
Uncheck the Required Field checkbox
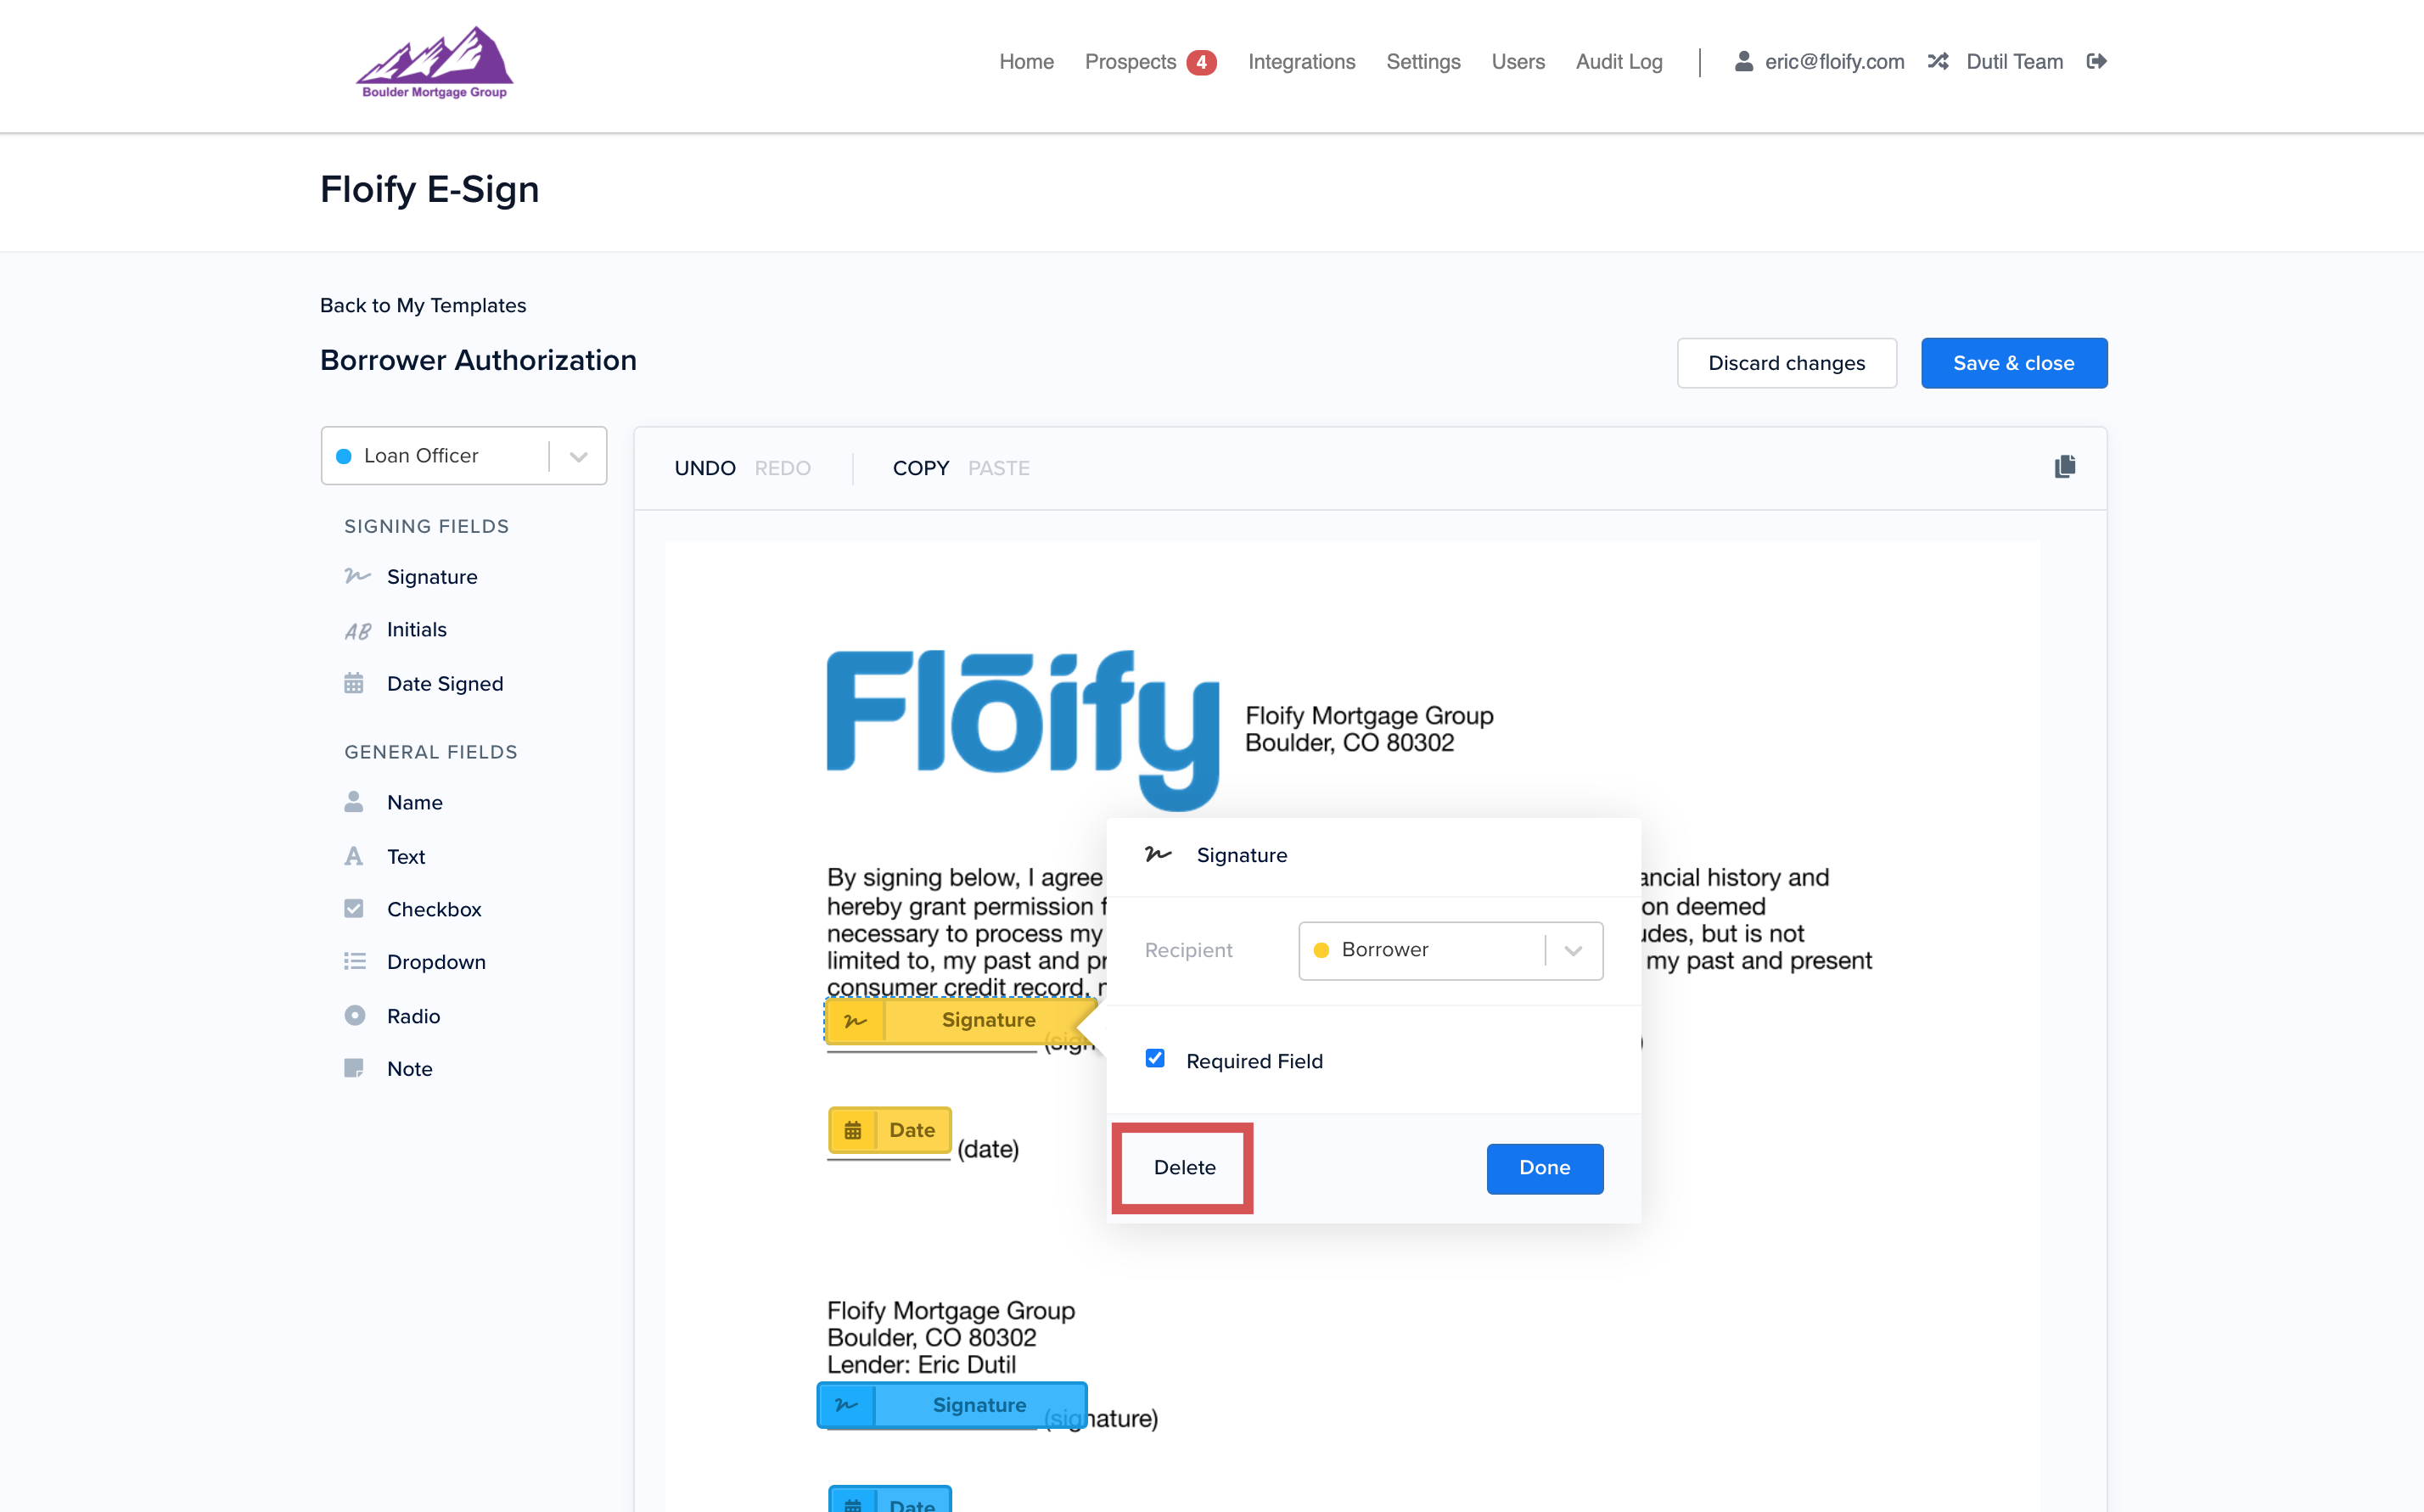pyautogui.click(x=1155, y=1059)
